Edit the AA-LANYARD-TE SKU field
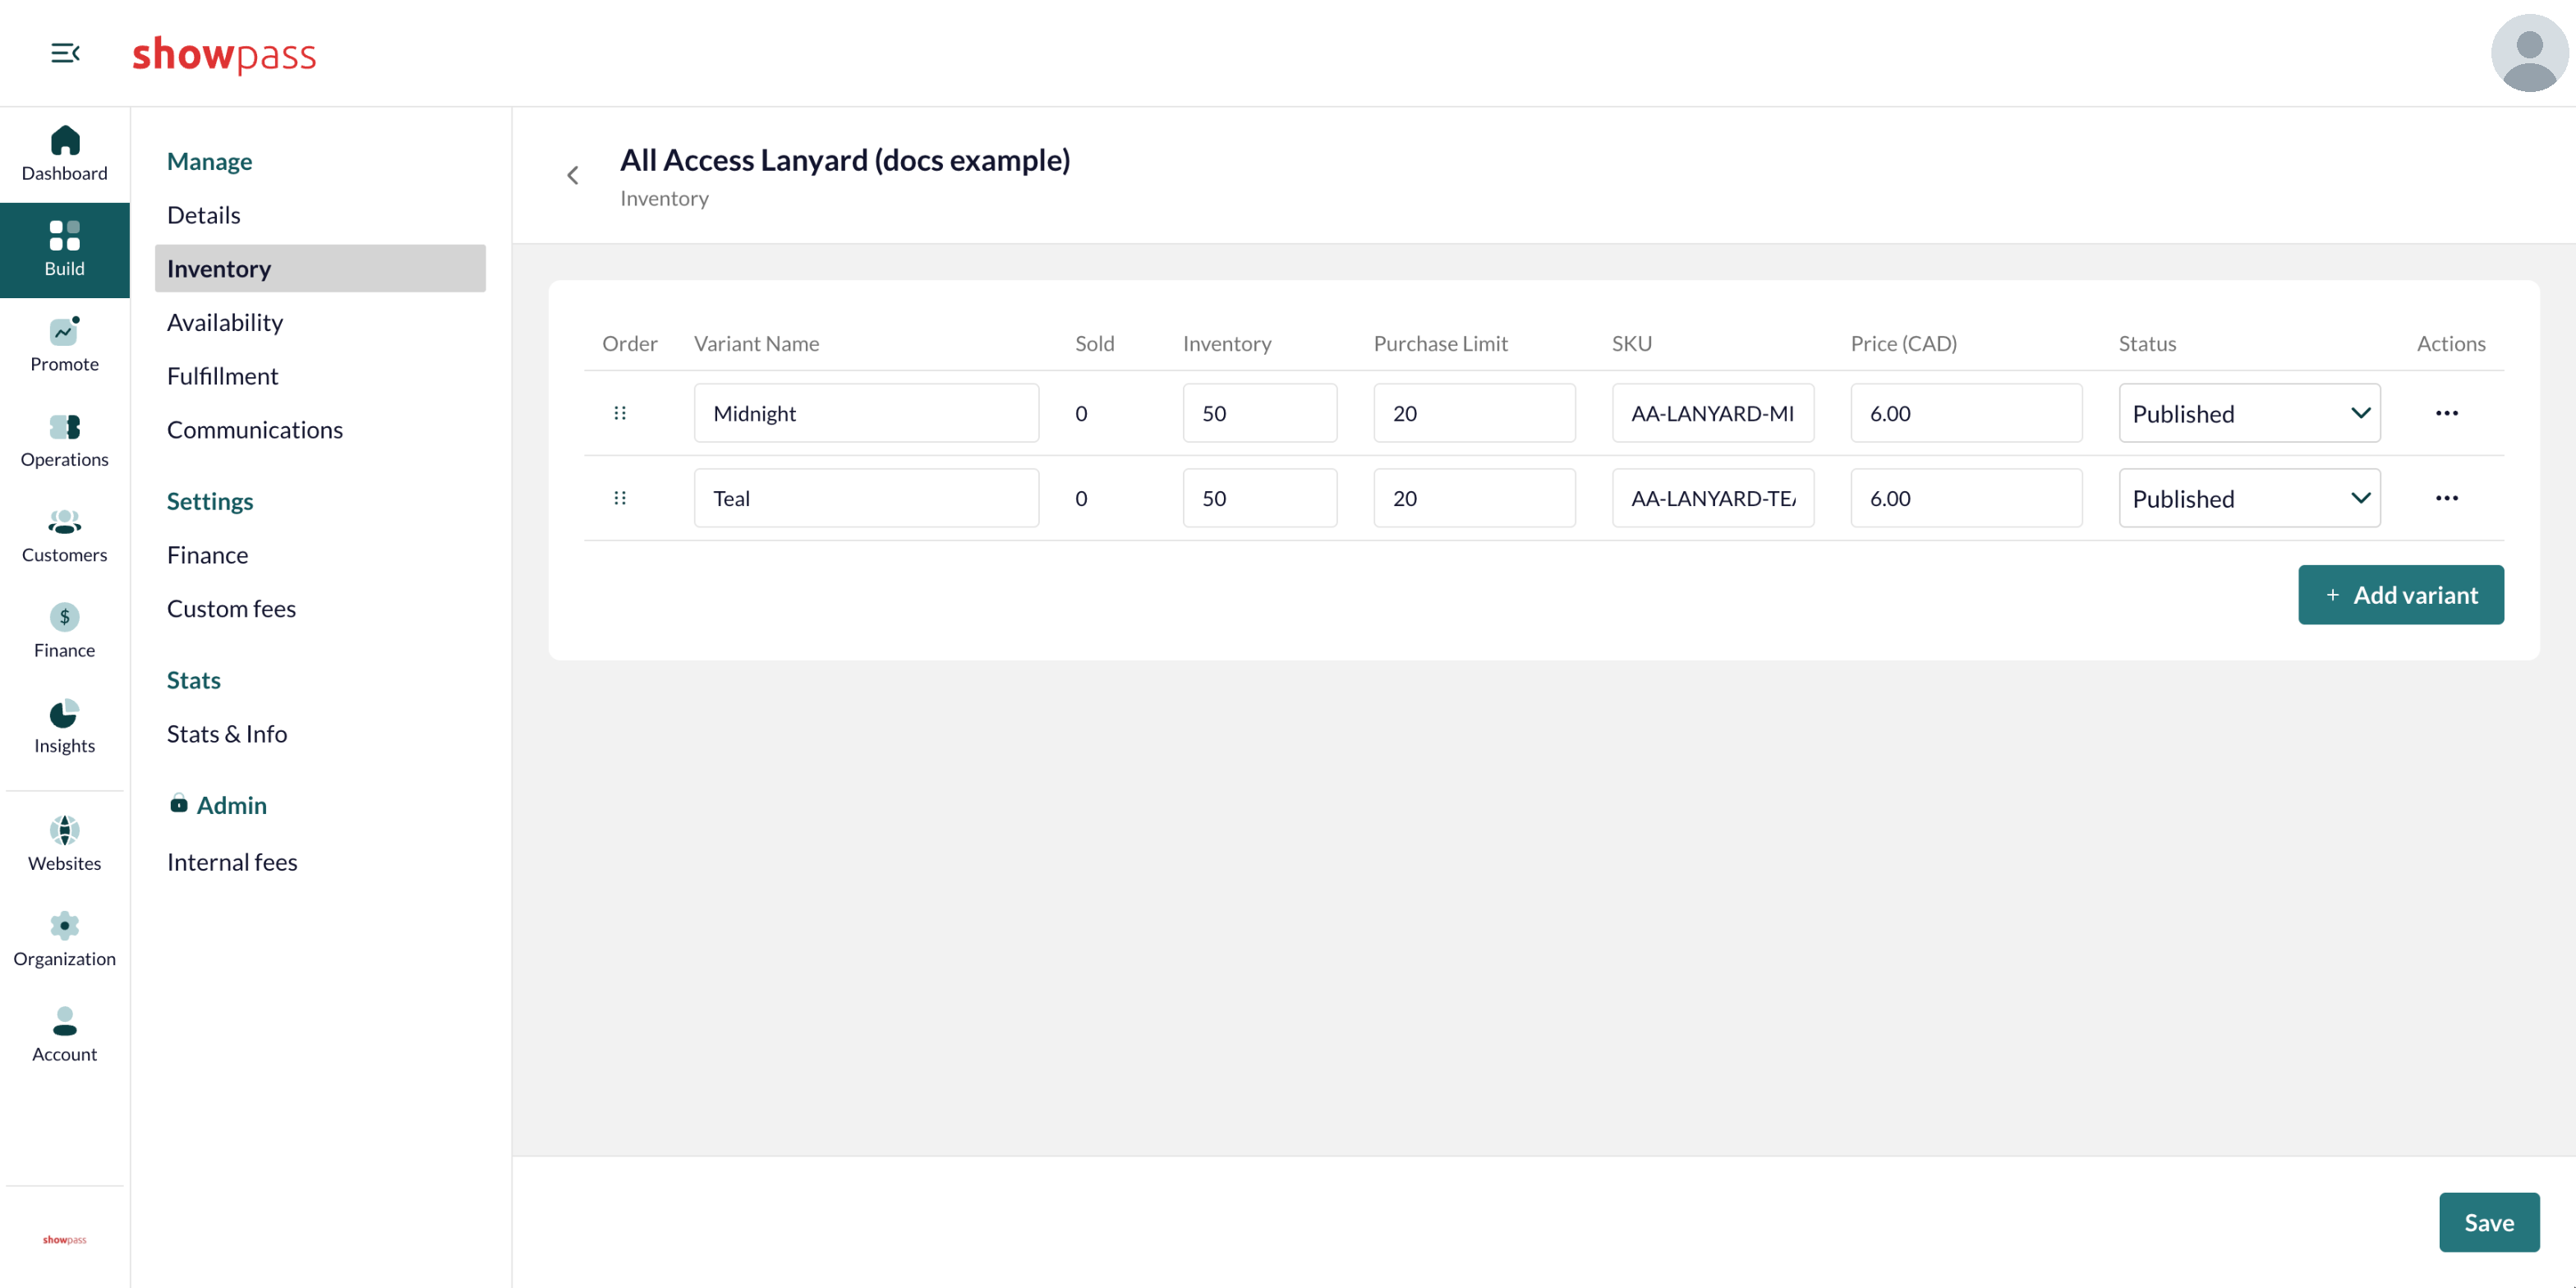The width and height of the screenshot is (2576, 1288). (1712, 498)
